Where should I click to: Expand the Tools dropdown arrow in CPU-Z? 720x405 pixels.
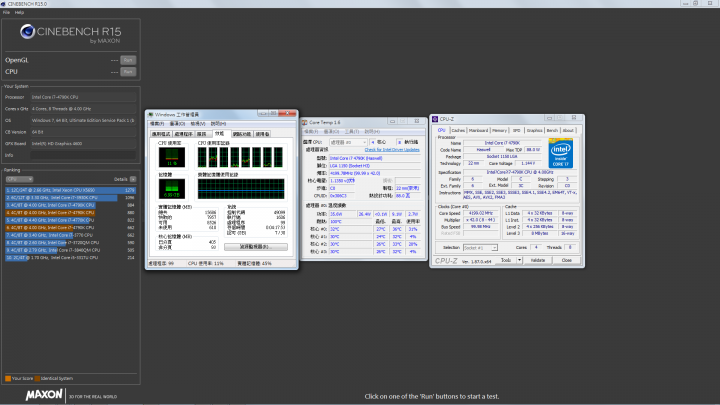pyautogui.click(x=519, y=260)
